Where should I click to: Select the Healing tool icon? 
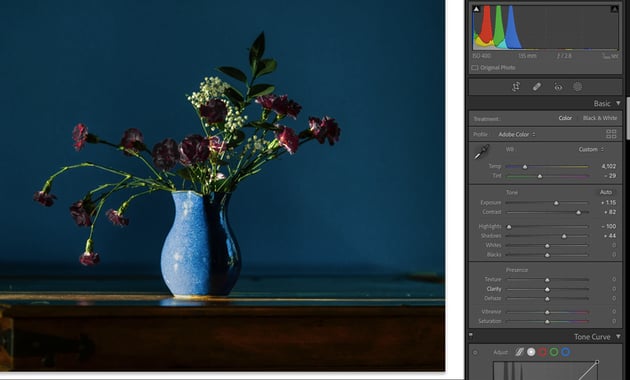537,87
